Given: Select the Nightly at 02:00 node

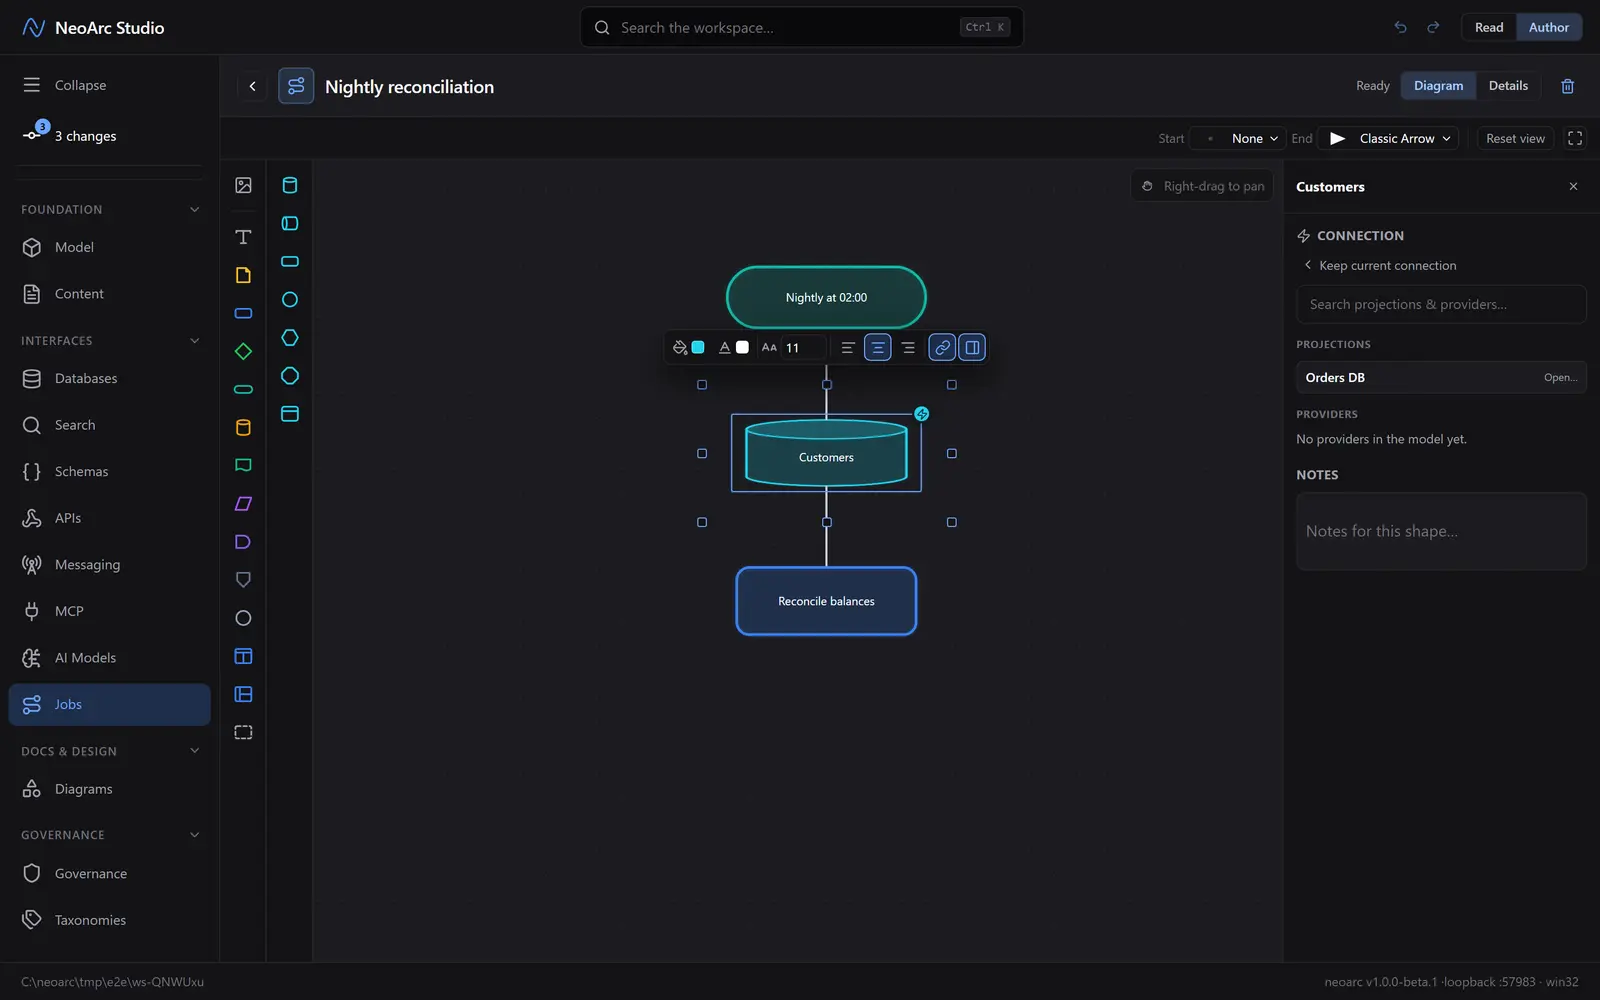Looking at the screenshot, I should point(826,297).
